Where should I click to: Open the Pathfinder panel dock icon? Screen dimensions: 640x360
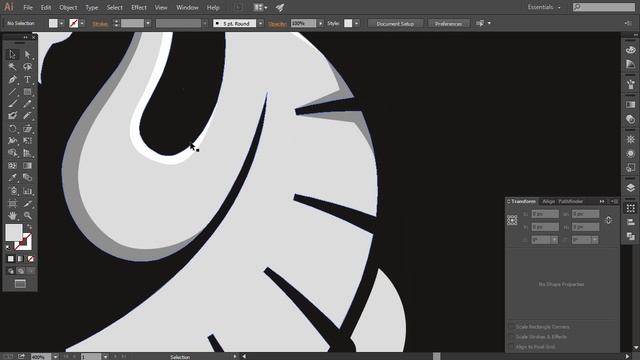click(630, 236)
